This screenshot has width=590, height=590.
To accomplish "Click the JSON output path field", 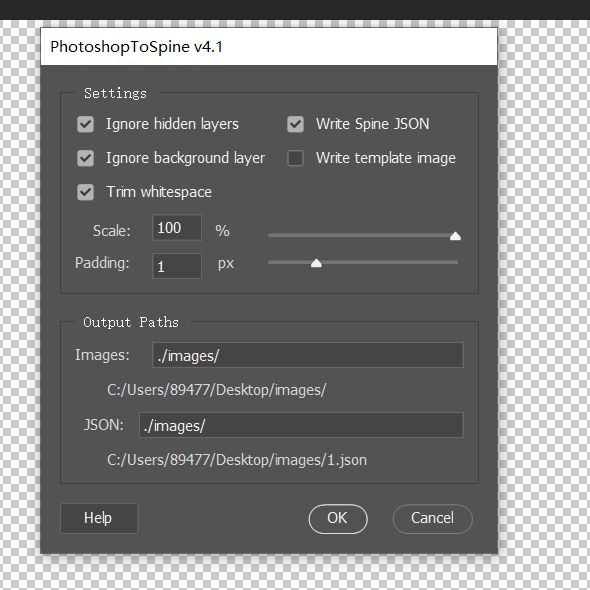I will [x=301, y=425].
